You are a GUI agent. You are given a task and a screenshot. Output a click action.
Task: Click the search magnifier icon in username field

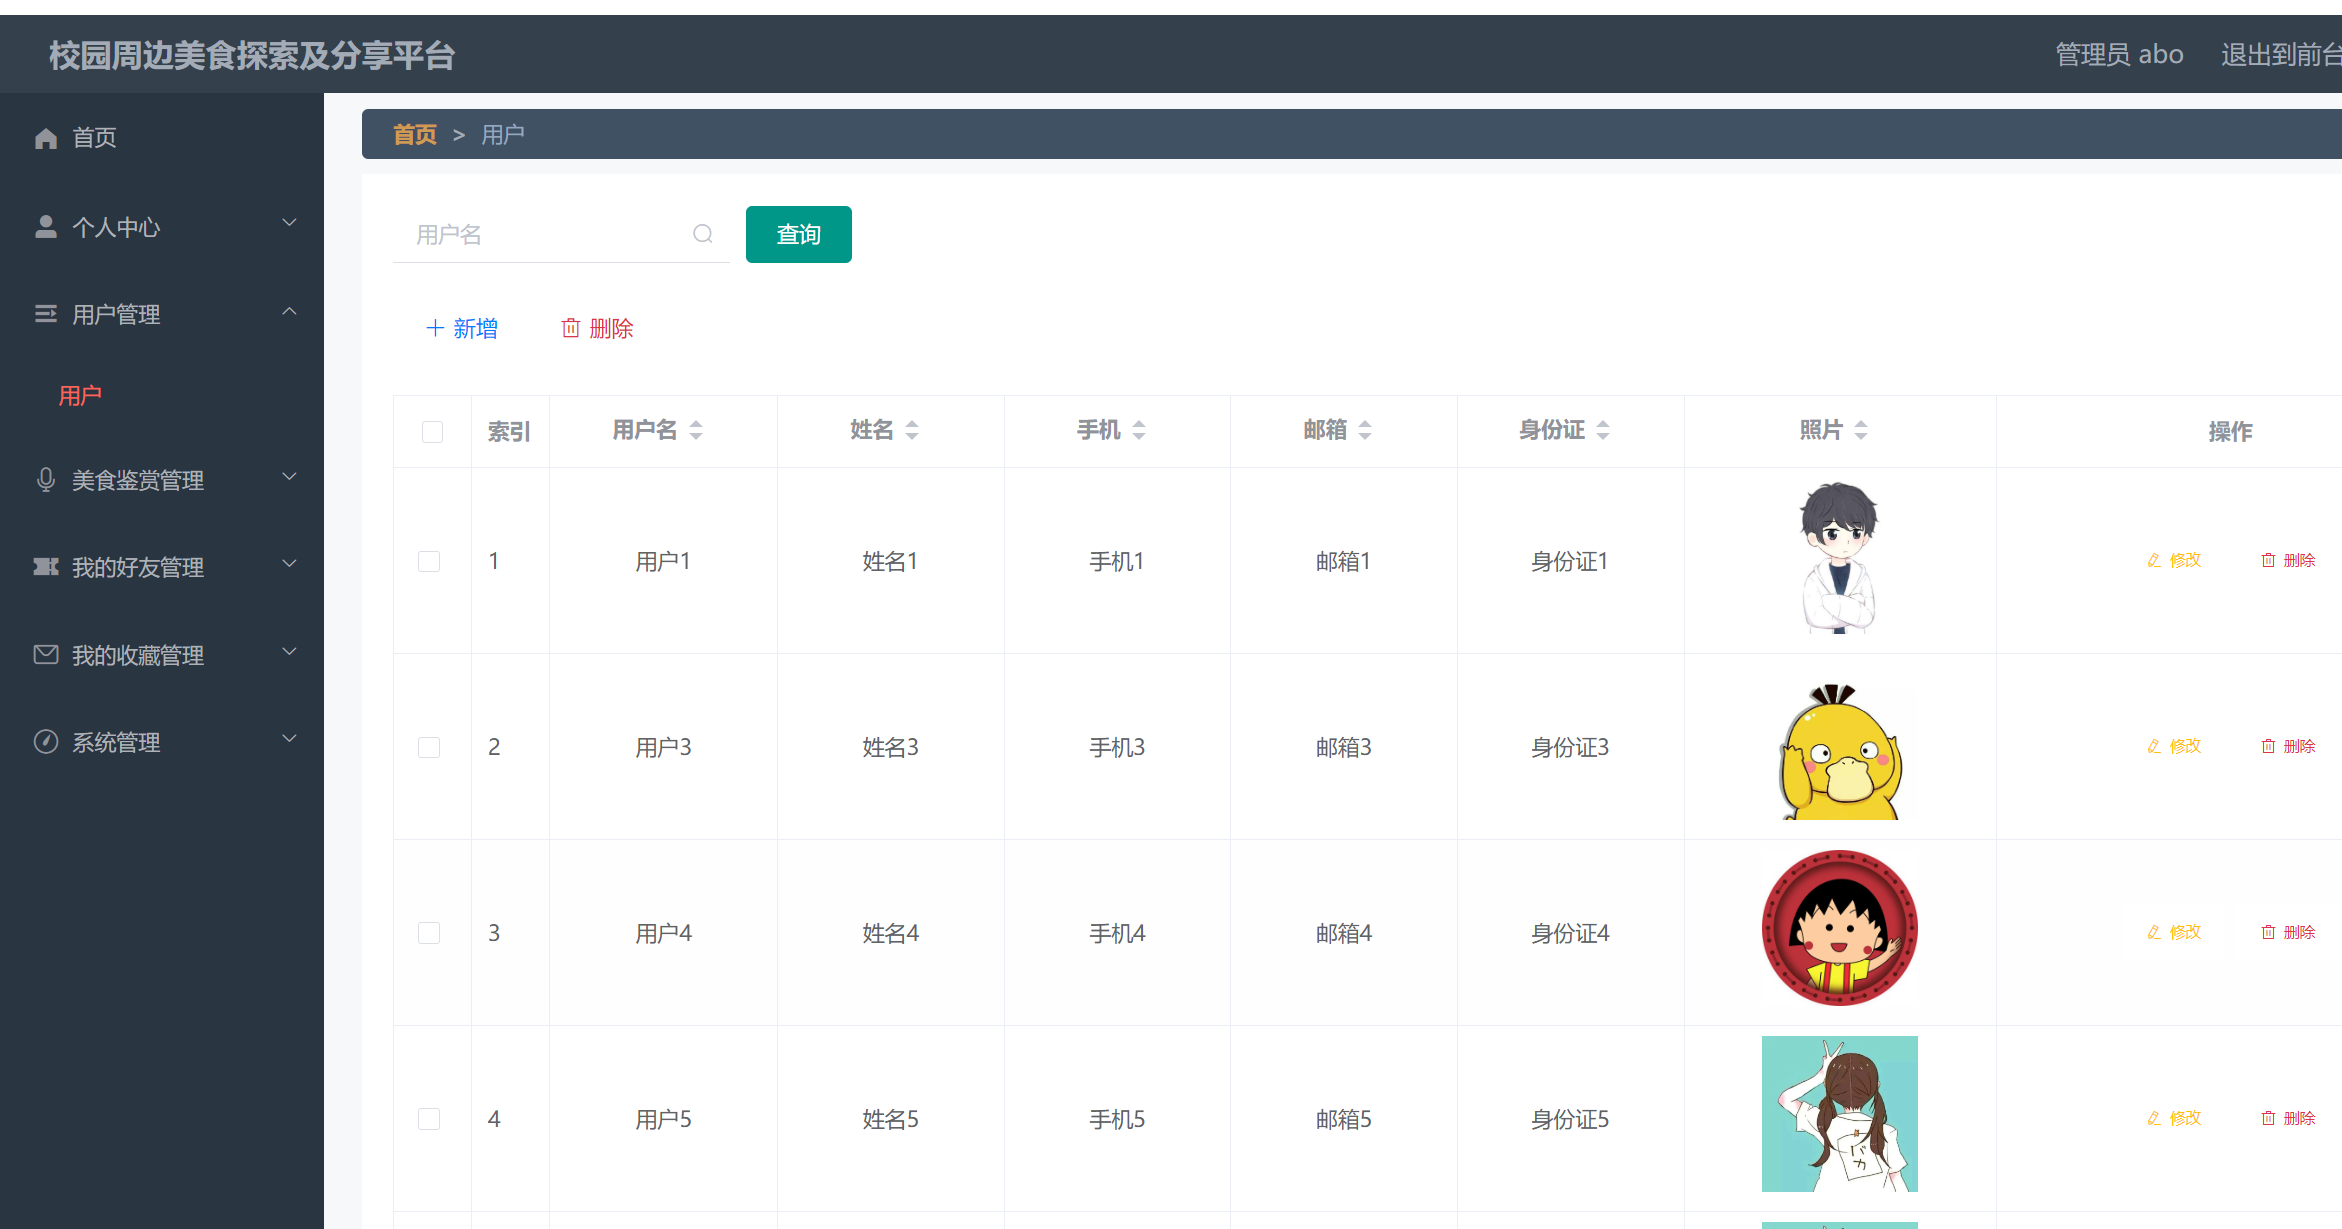703,234
